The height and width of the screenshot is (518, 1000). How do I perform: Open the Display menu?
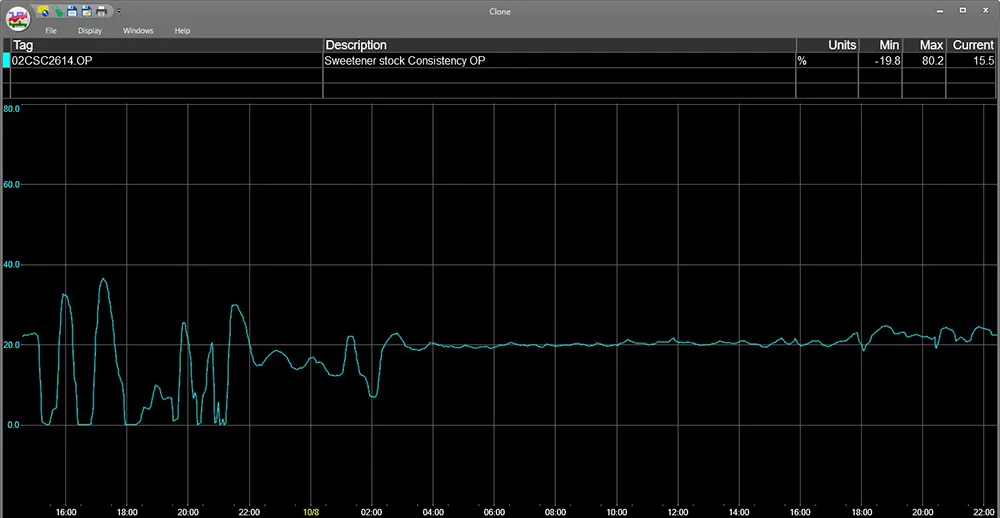point(90,31)
